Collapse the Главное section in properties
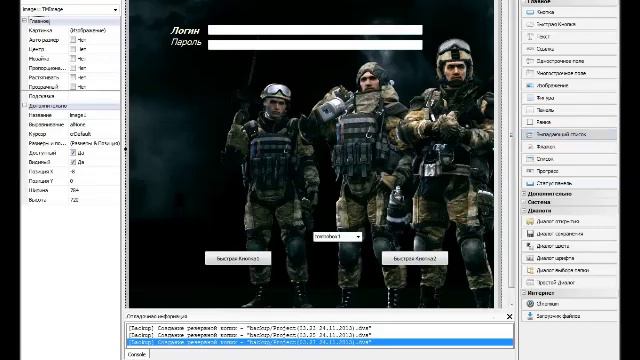 [24, 20]
